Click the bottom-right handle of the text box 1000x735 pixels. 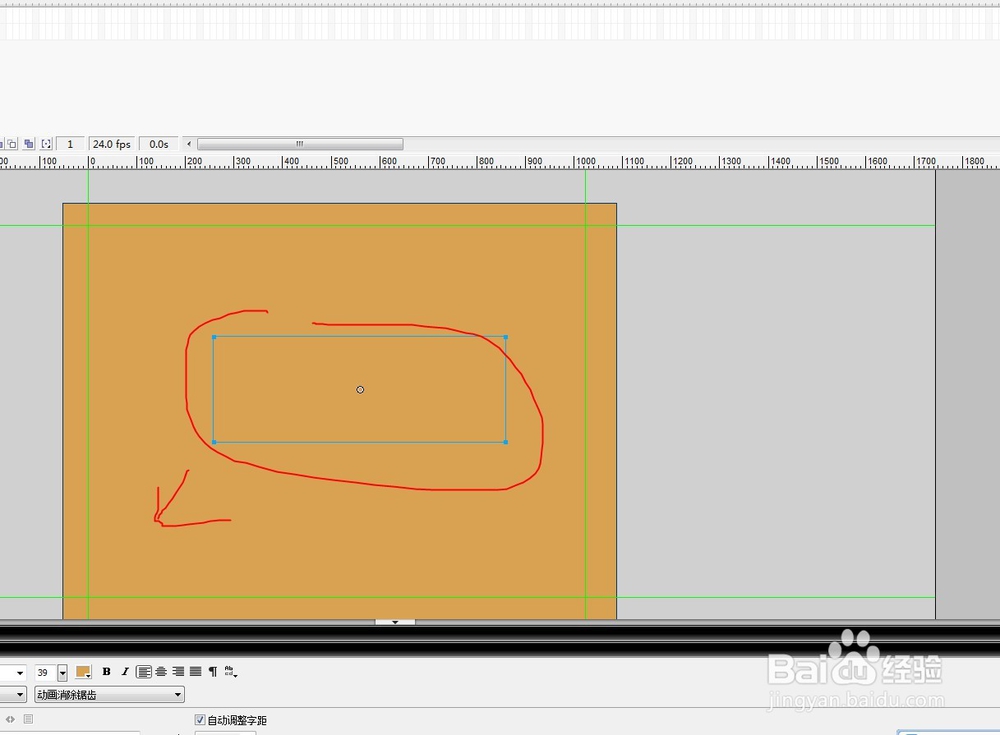click(x=506, y=442)
